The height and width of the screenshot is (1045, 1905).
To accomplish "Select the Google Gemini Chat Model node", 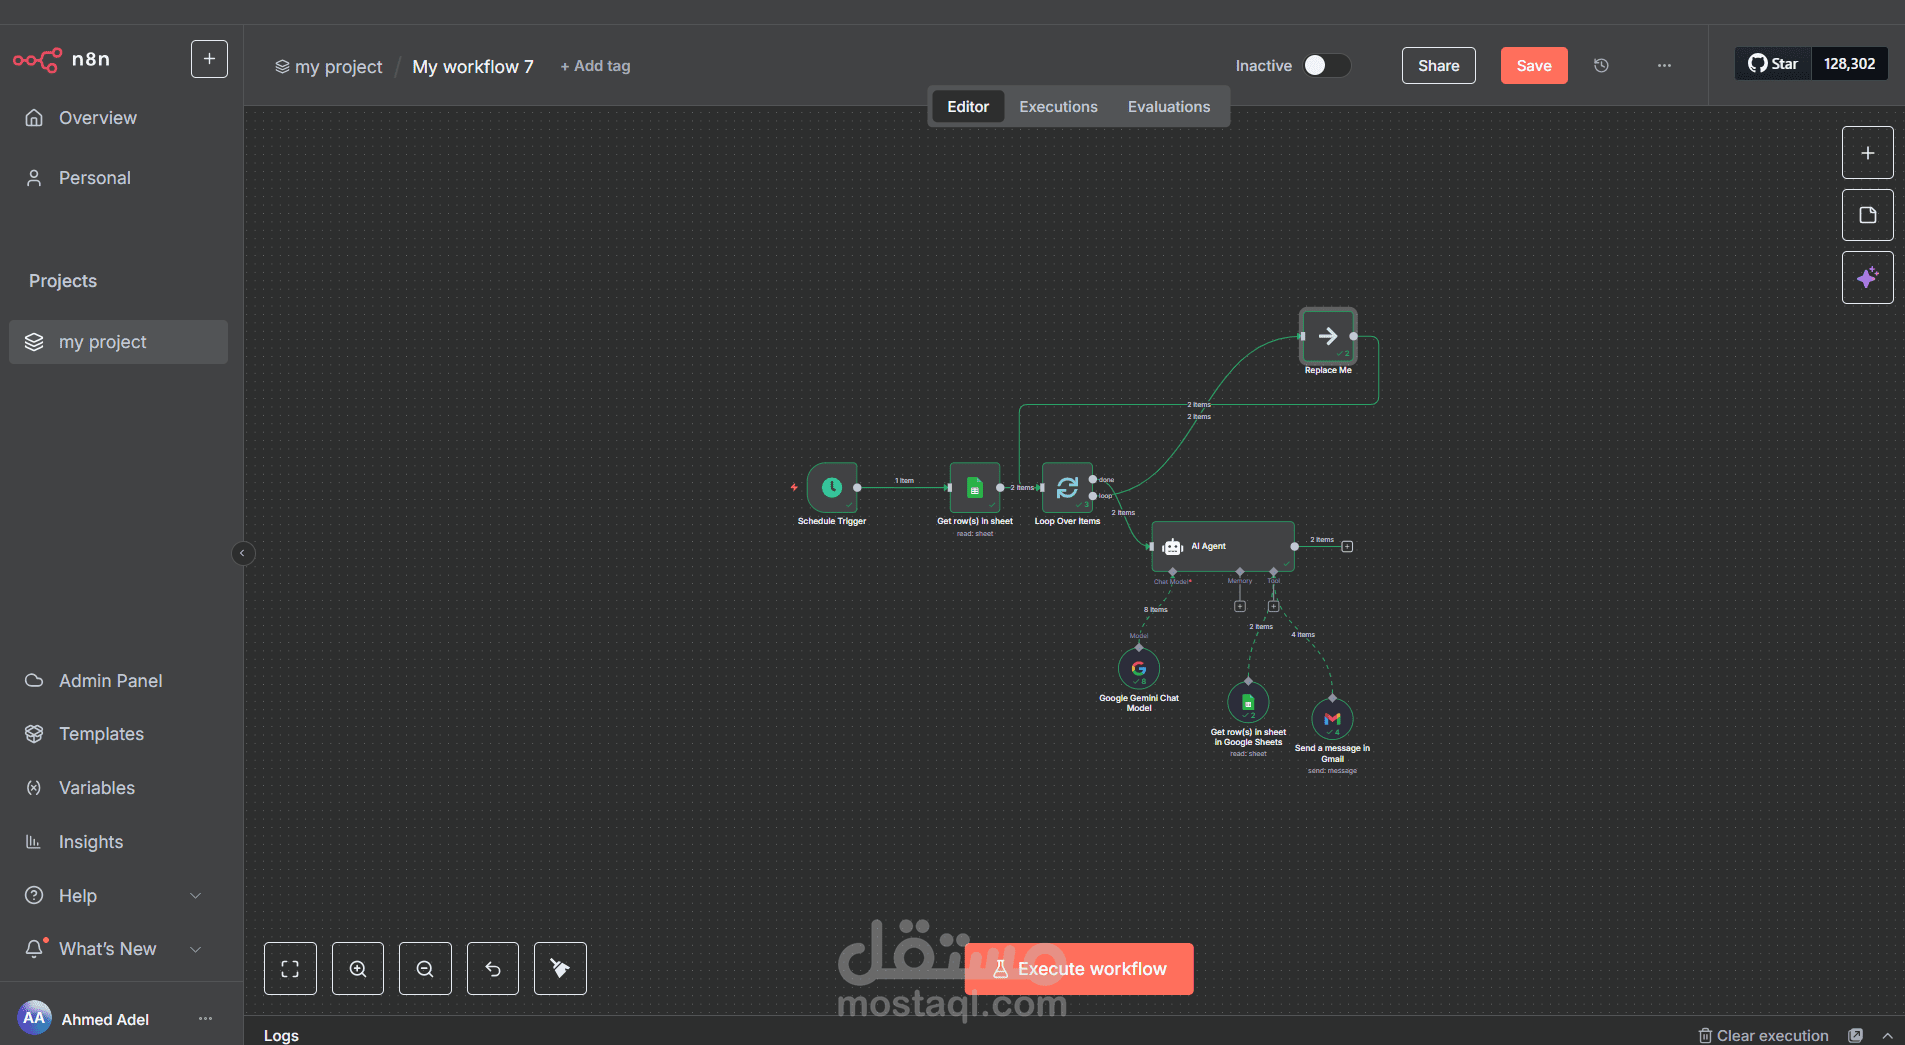I will [x=1139, y=669].
